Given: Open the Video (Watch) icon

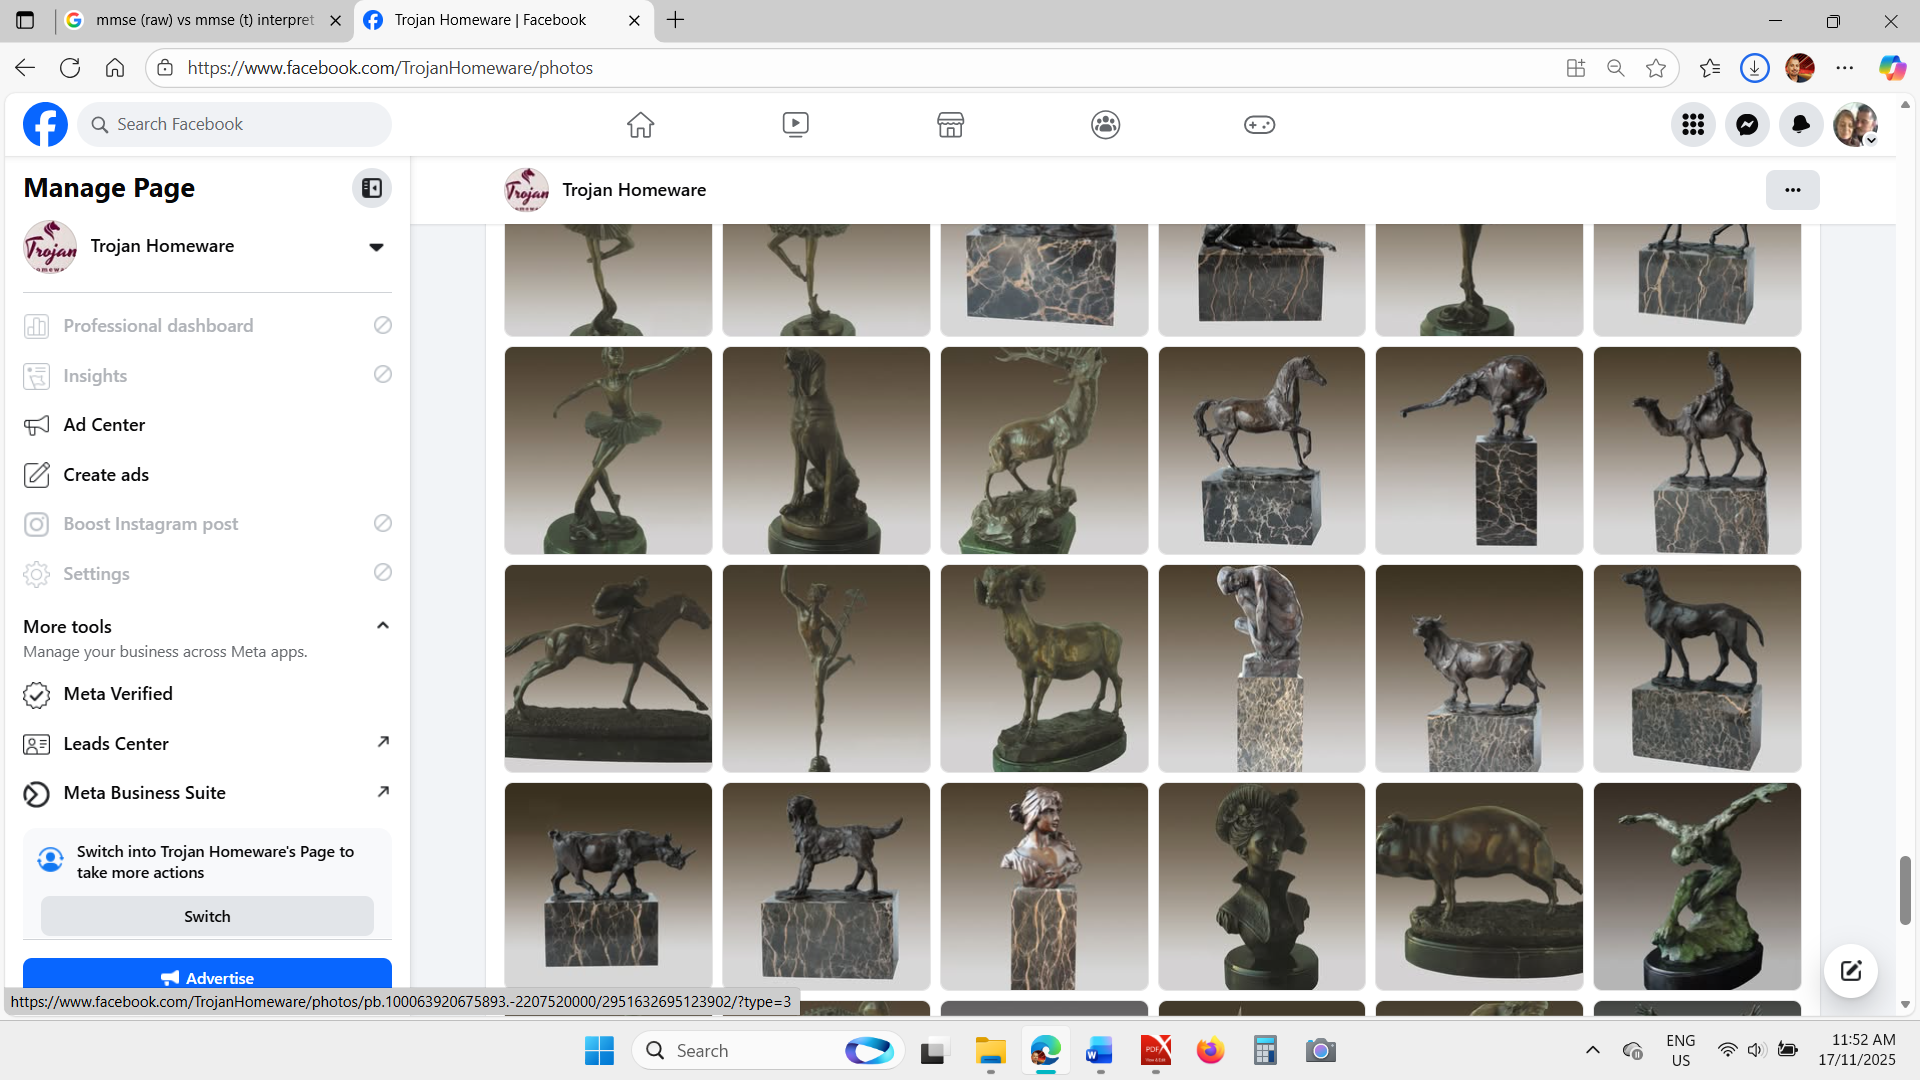Looking at the screenshot, I should click(x=795, y=124).
